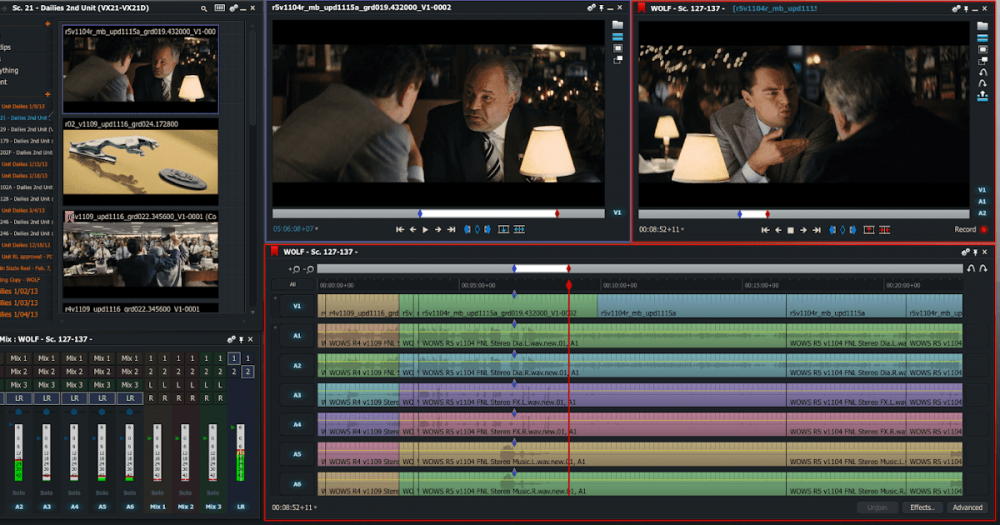
Task: Undo last edit in timeline panel
Action: pyautogui.click(x=971, y=269)
